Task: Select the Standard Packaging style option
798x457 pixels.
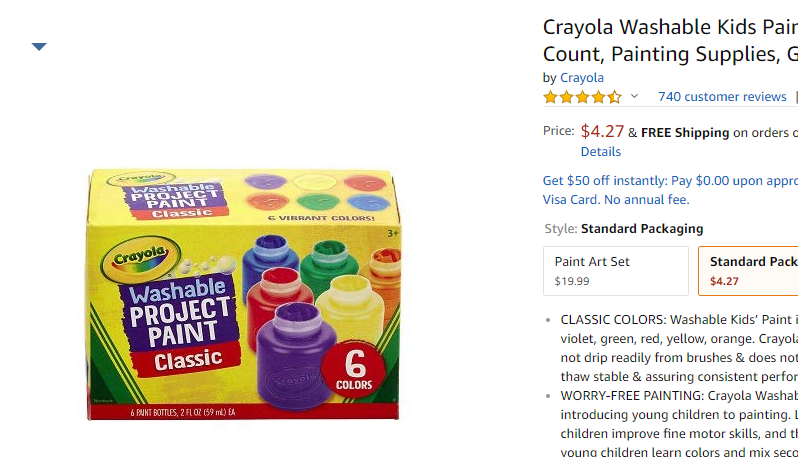Action: pos(748,271)
